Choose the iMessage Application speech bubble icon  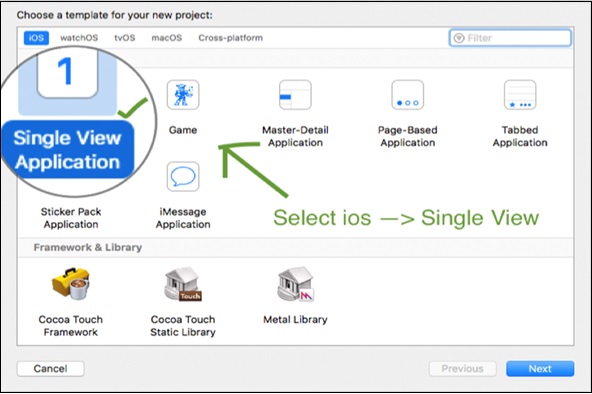click(183, 177)
